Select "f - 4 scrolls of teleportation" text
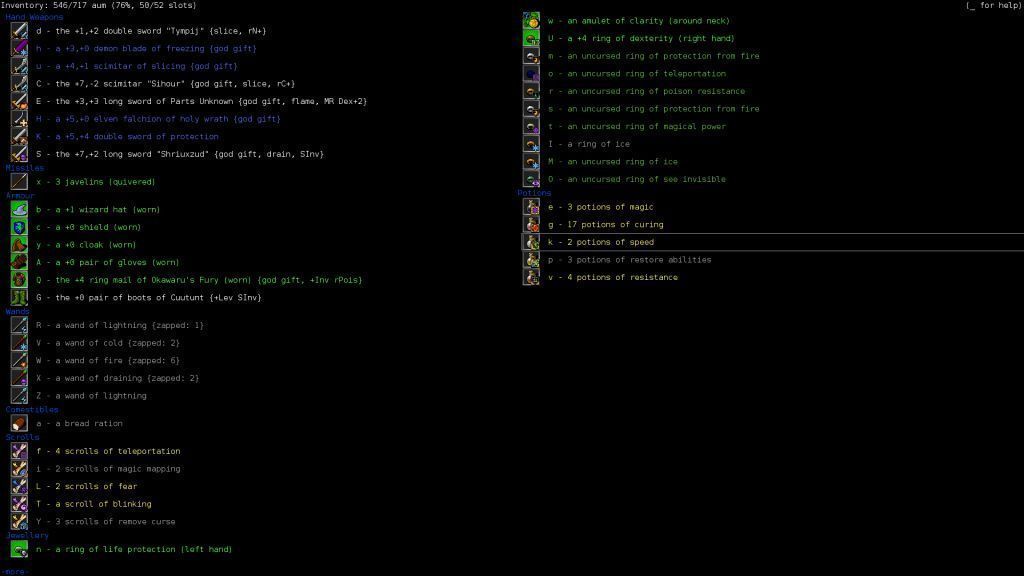The width and height of the screenshot is (1024, 576). point(108,451)
